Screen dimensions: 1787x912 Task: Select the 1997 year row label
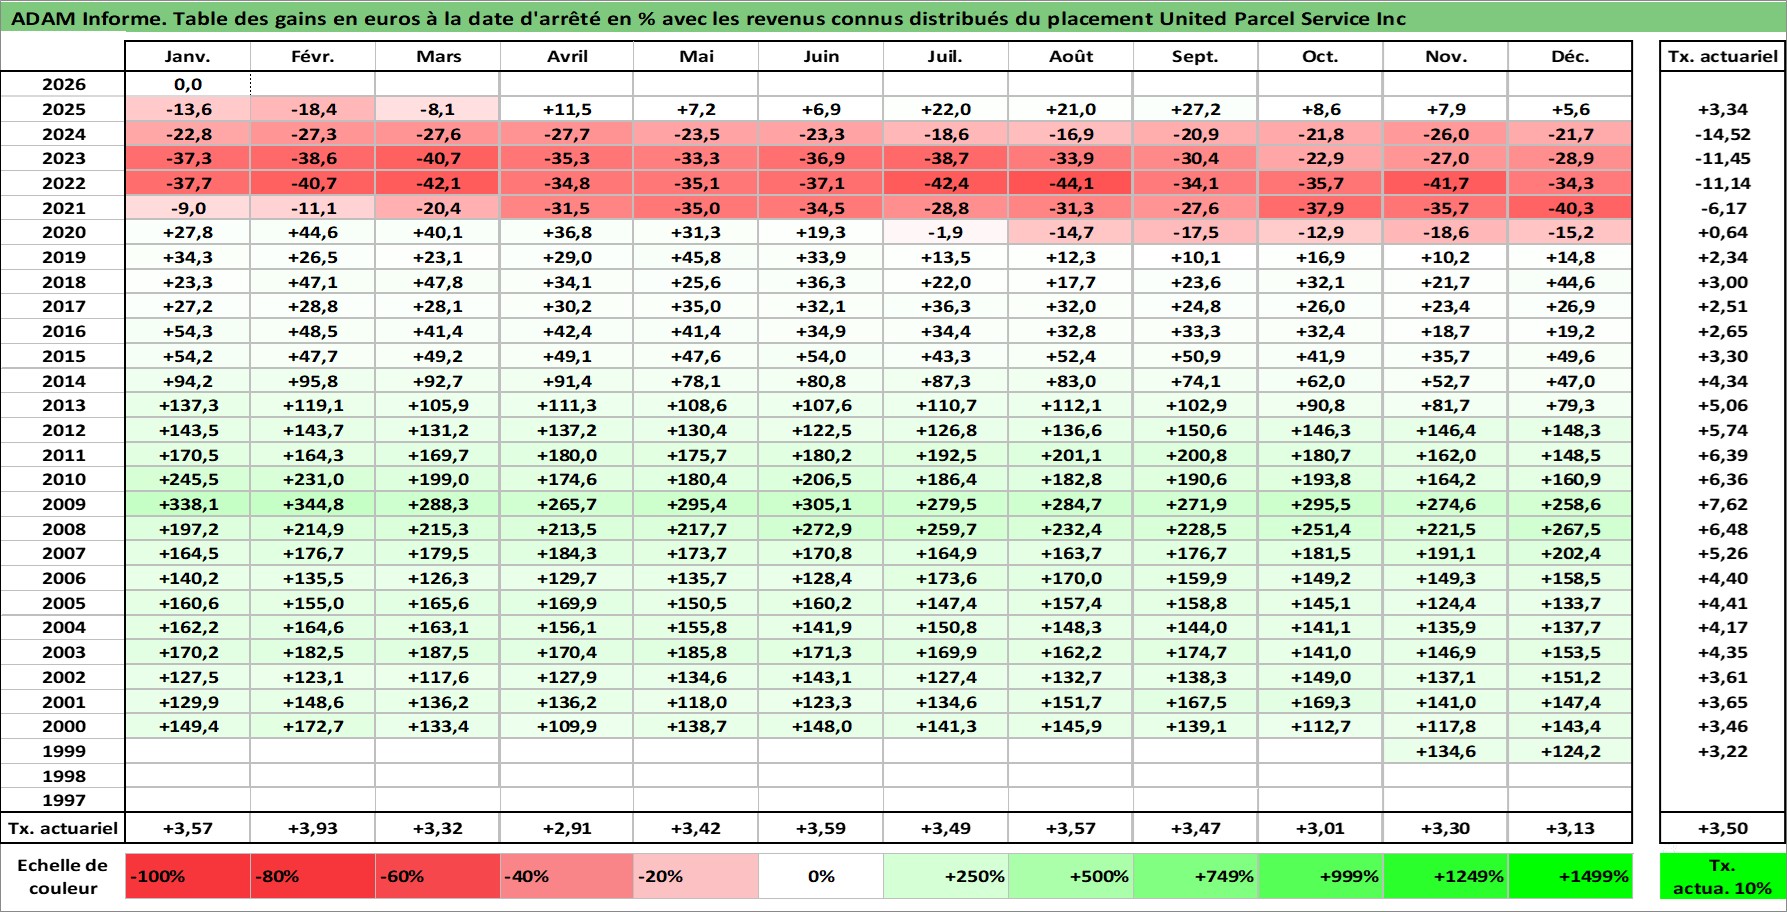click(63, 800)
